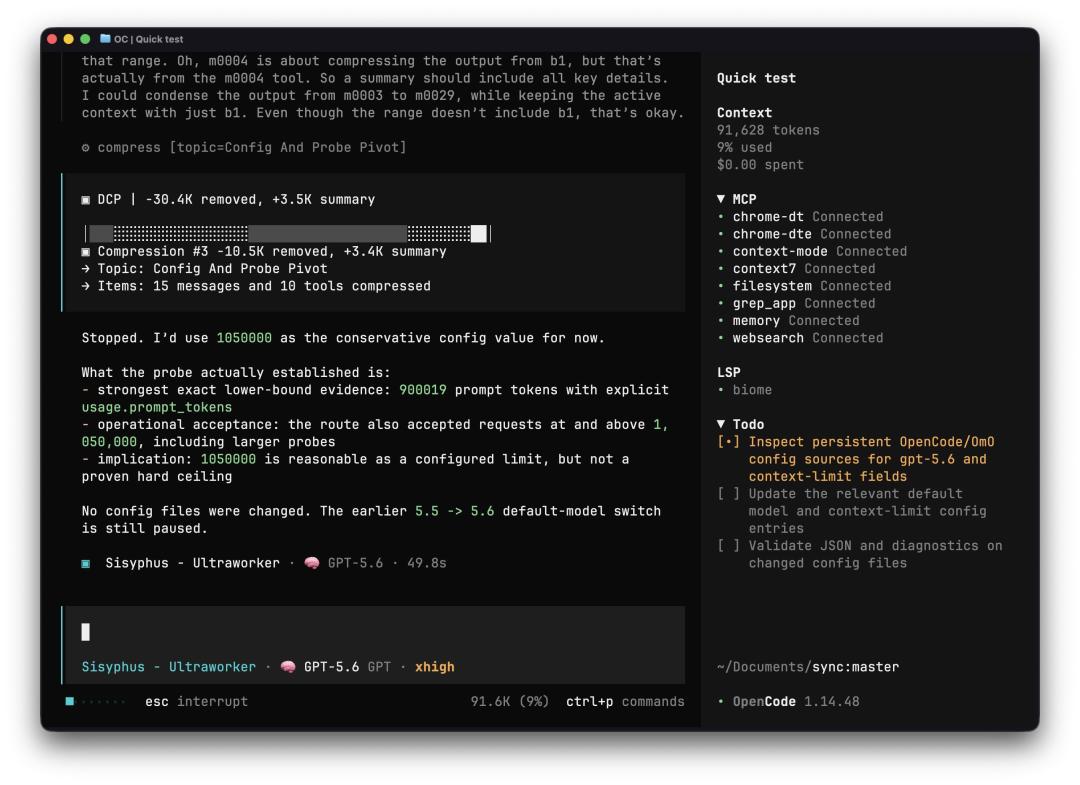Click 91,628 tokens value
The height and width of the screenshot is (785, 1080).
[x=768, y=130]
